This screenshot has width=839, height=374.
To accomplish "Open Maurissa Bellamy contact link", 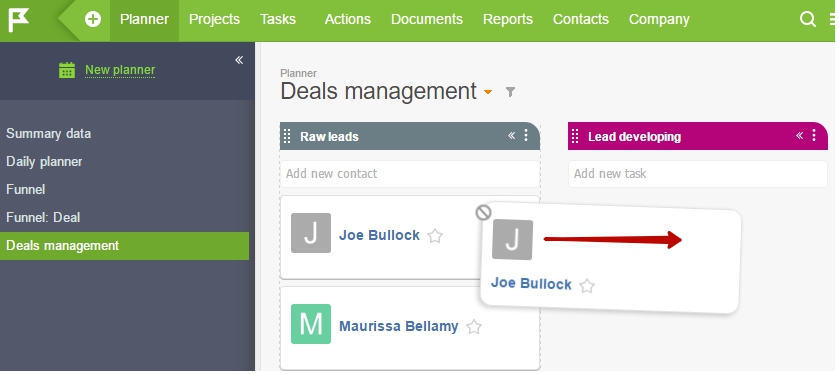I will point(399,326).
